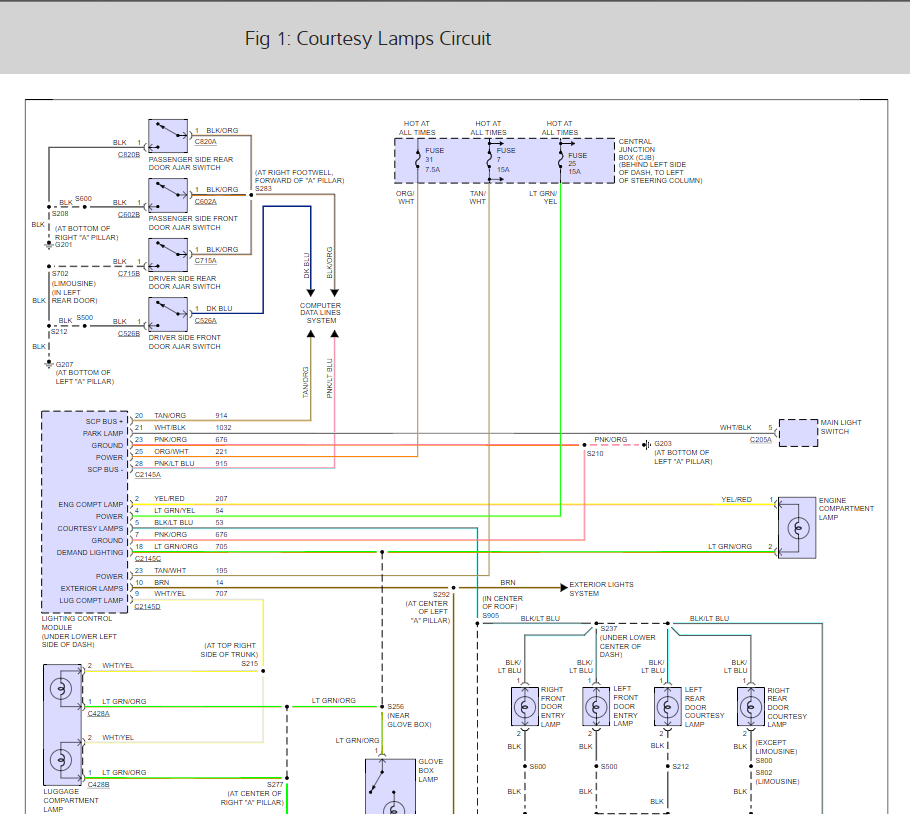Image resolution: width=910 pixels, height=837 pixels.
Task: Click the Exterior Lights System label
Action: (601, 589)
